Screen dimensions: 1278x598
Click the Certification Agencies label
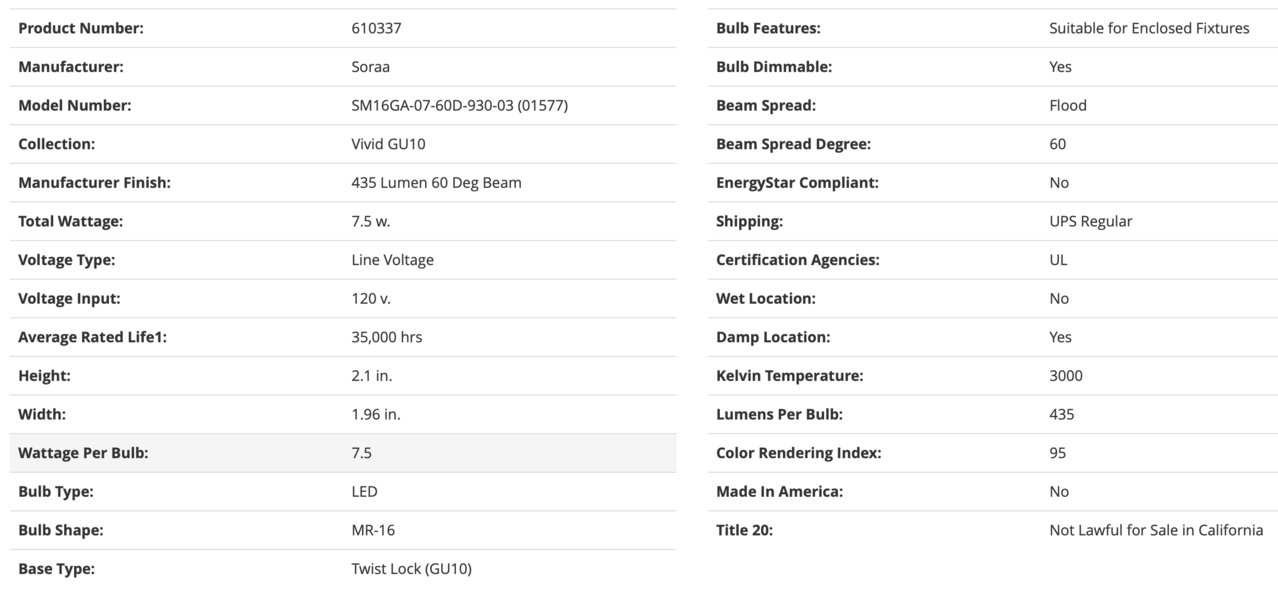point(798,260)
